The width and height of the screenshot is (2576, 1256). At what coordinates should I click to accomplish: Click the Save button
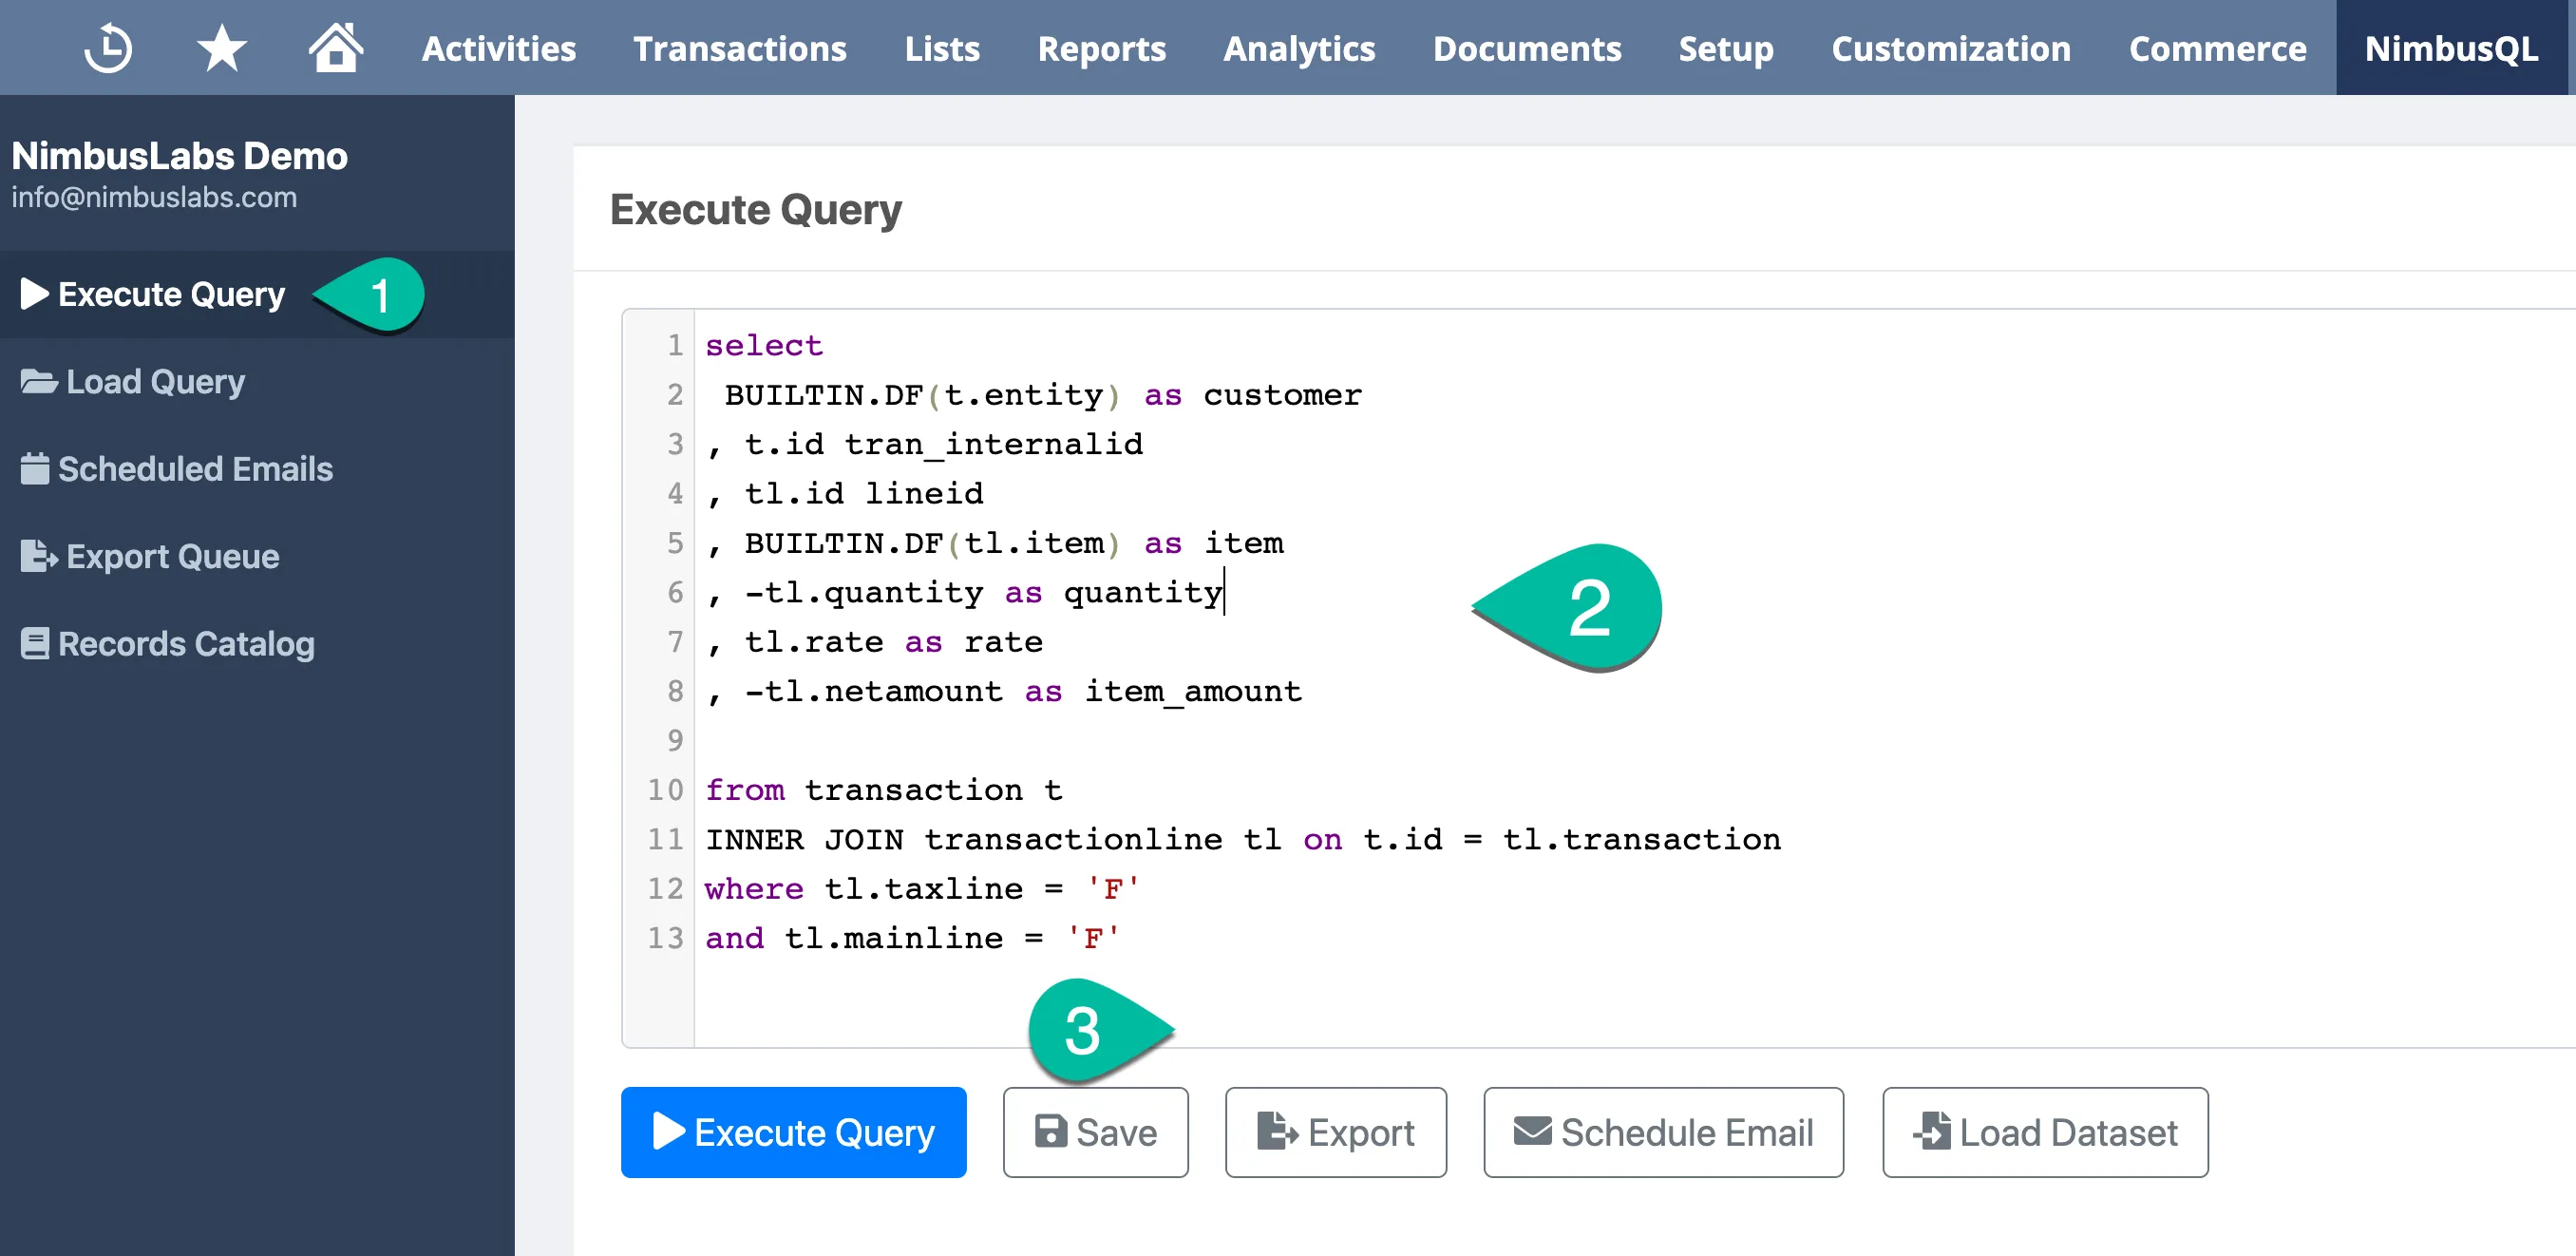click(x=1095, y=1131)
